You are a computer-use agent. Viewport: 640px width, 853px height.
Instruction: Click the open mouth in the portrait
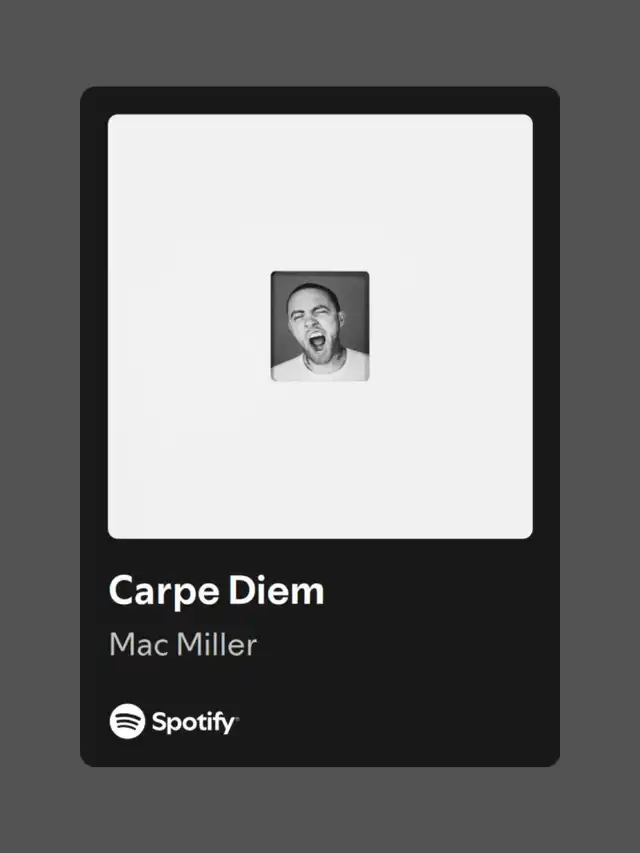click(317, 343)
